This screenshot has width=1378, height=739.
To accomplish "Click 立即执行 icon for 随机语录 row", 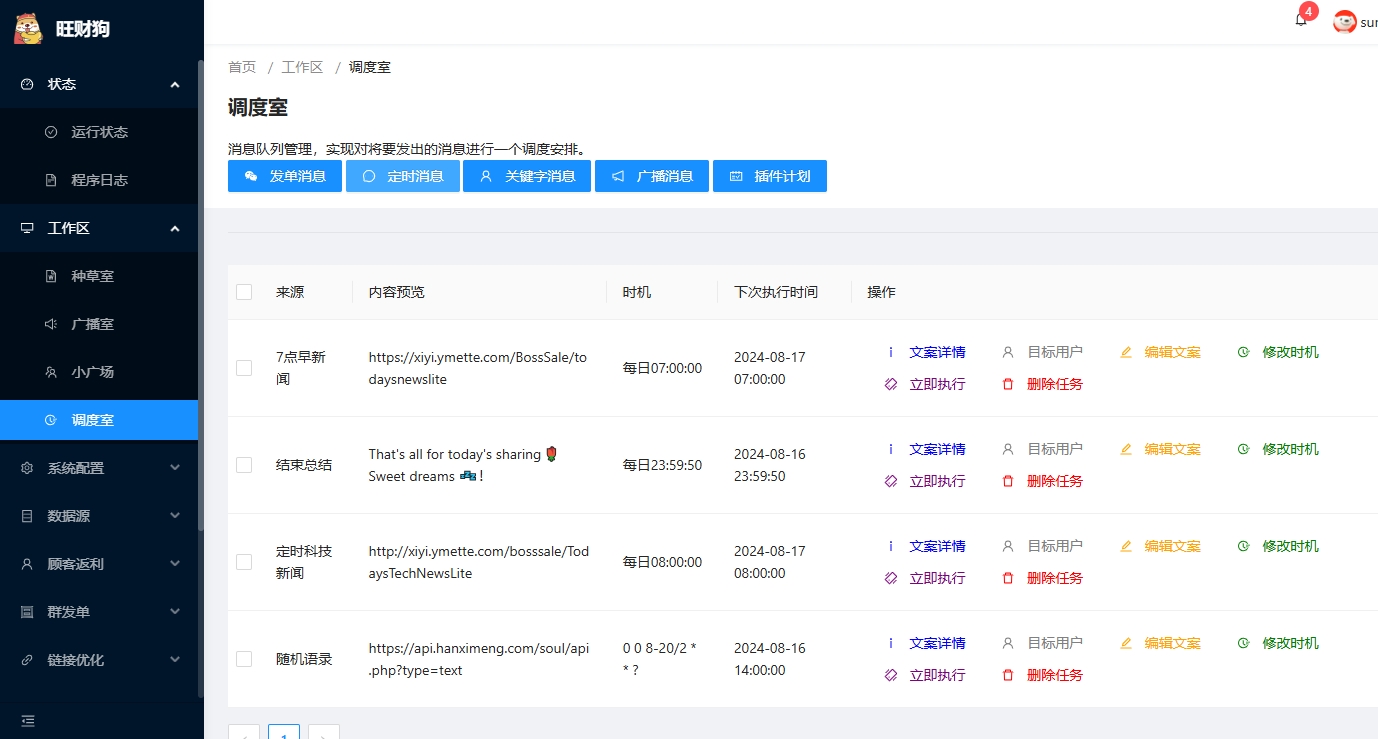I will point(891,675).
